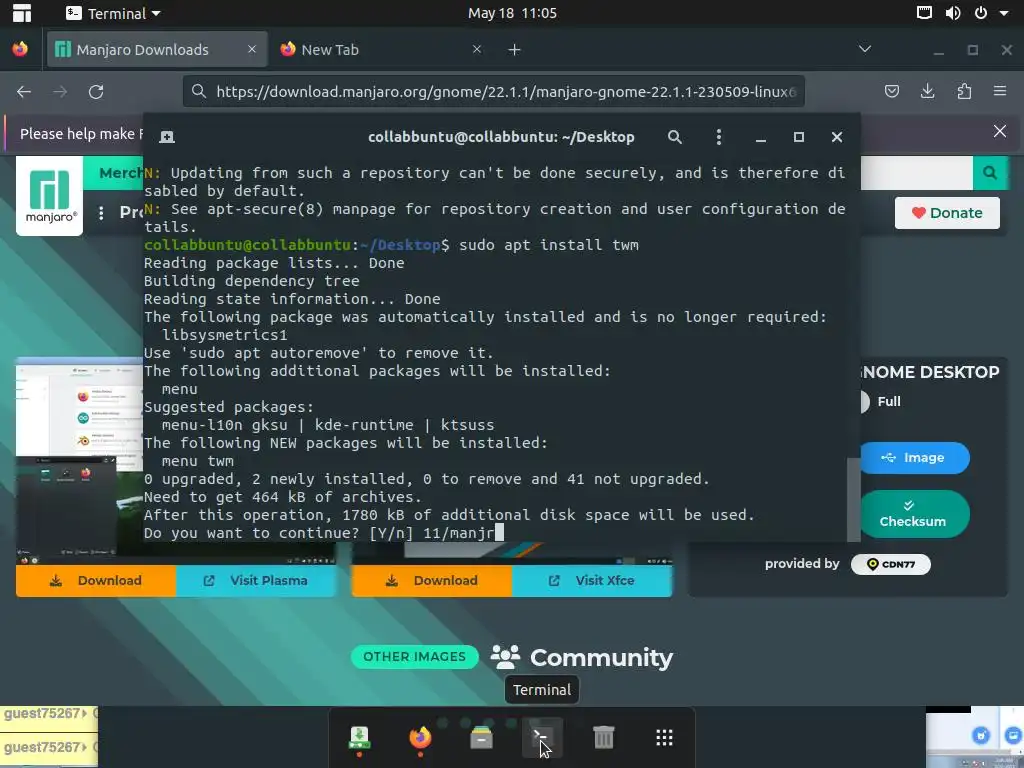Open the terminal search icon

pos(675,137)
